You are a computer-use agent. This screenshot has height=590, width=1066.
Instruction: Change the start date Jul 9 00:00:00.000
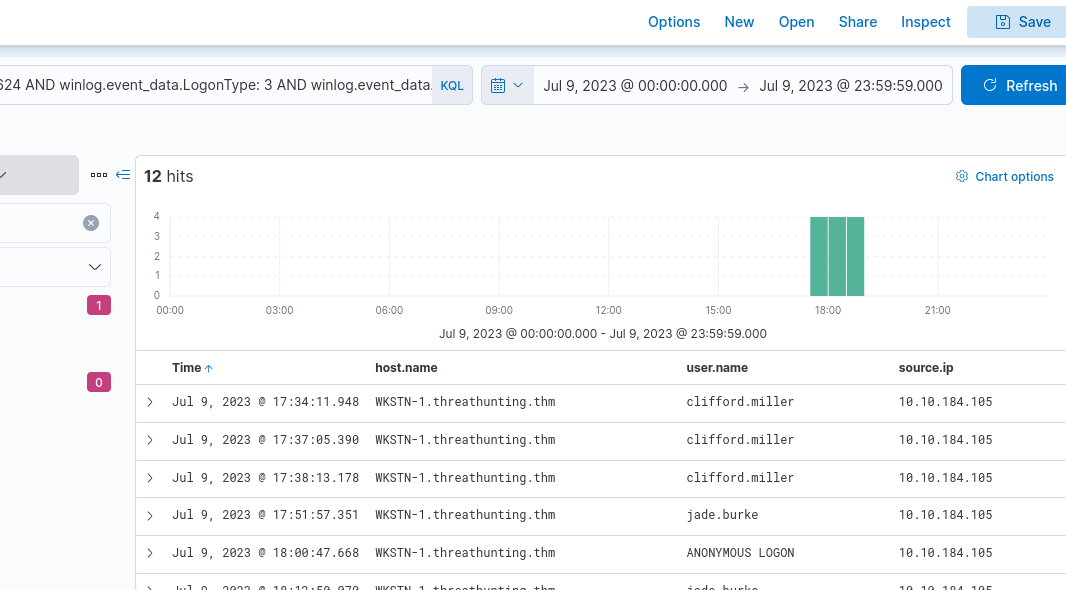tap(635, 86)
